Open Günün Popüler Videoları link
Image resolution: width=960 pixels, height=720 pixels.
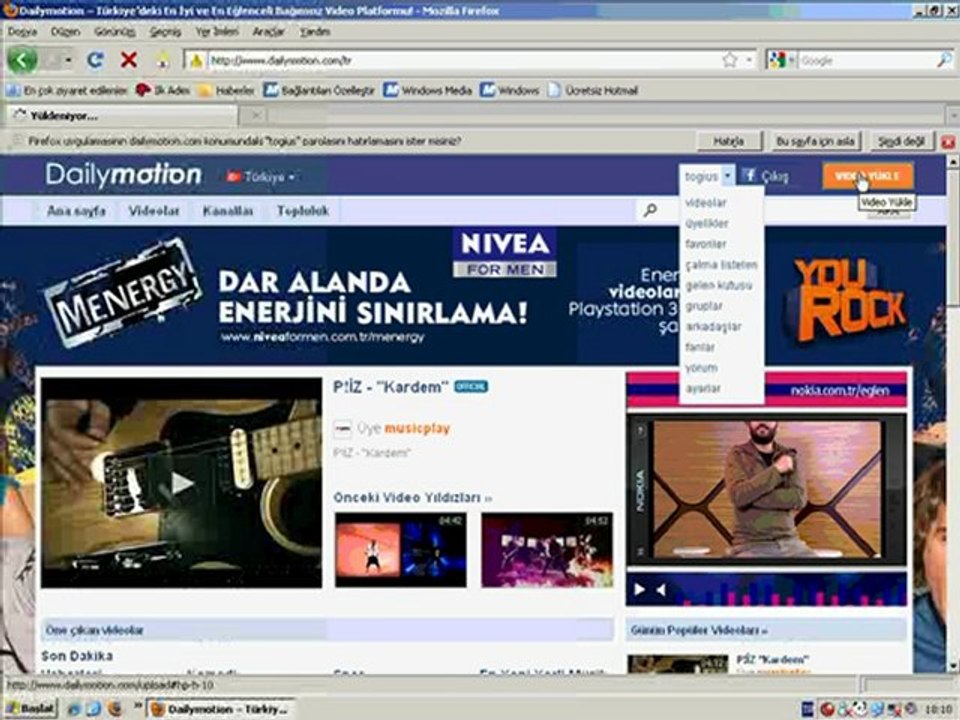(699, 630)
